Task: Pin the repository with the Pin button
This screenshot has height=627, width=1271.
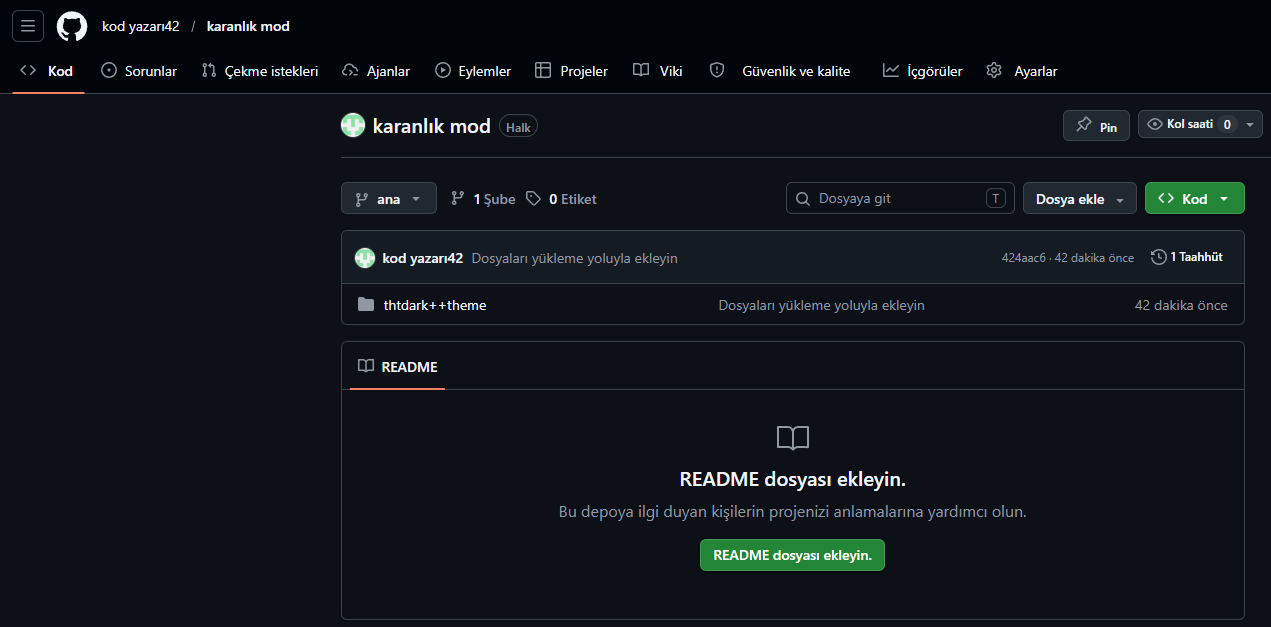Action: 1096,125
